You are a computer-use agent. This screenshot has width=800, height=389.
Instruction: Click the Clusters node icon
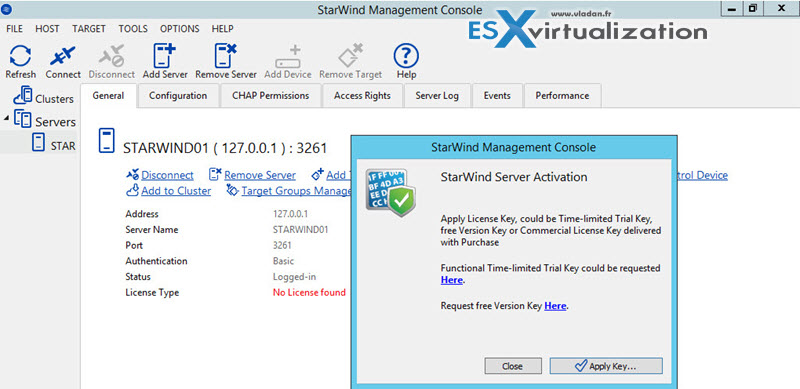[23, 96]
